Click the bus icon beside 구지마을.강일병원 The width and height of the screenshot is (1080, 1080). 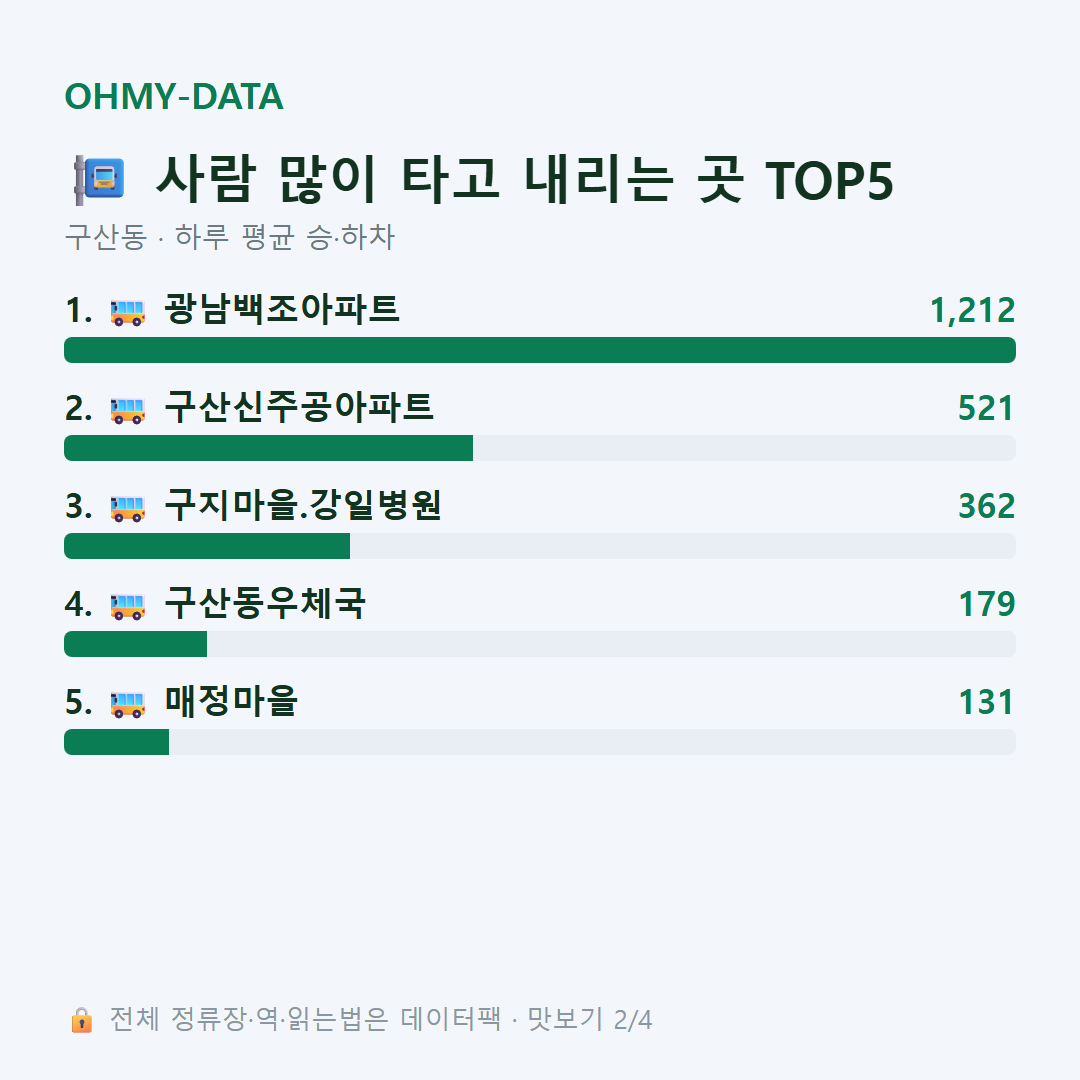click(x=127, y=508)
